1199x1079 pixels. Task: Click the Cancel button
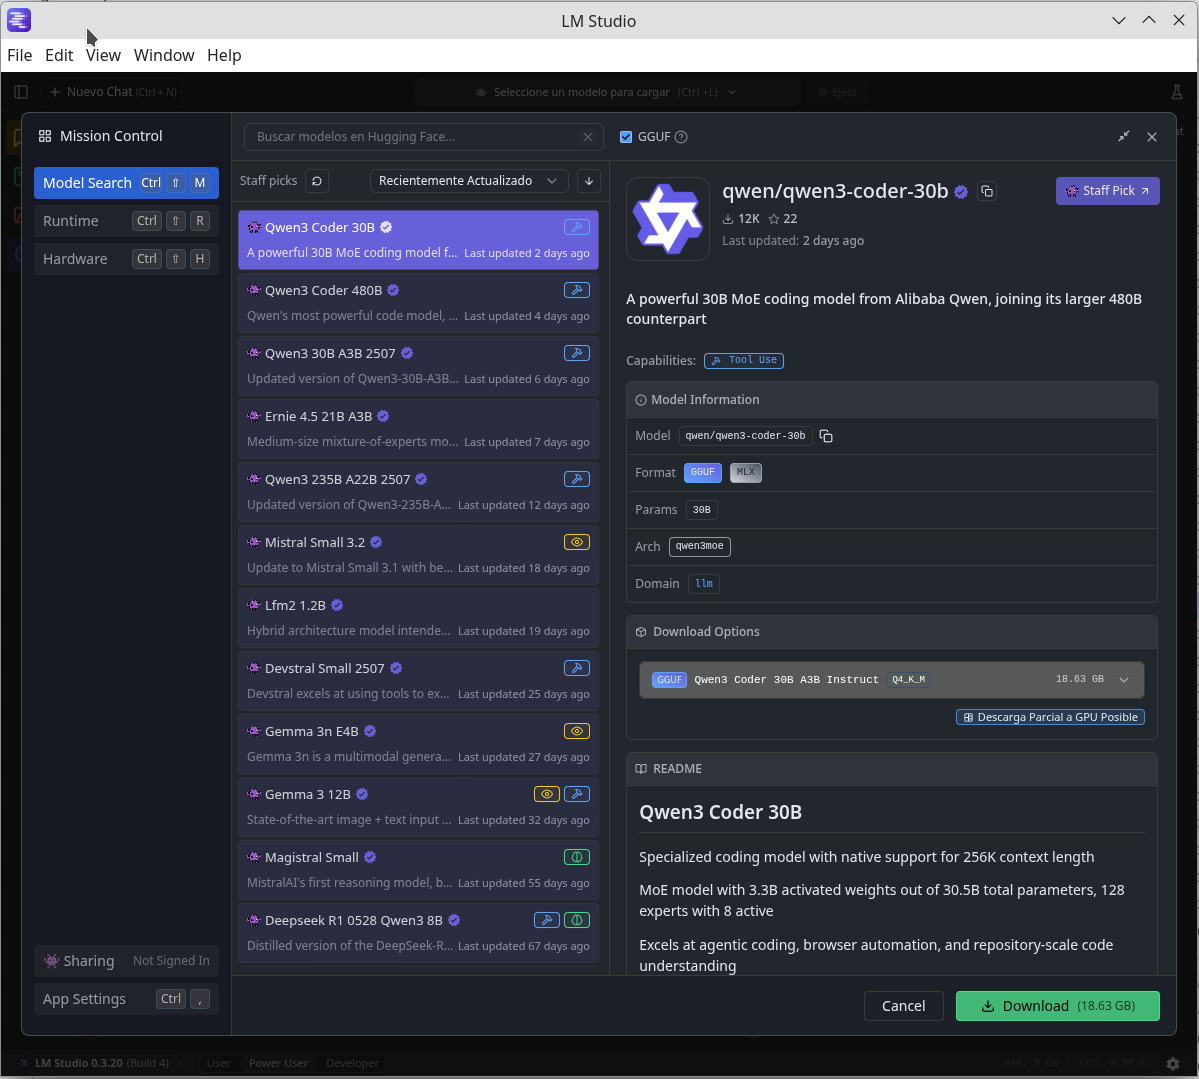(903, 1006)
